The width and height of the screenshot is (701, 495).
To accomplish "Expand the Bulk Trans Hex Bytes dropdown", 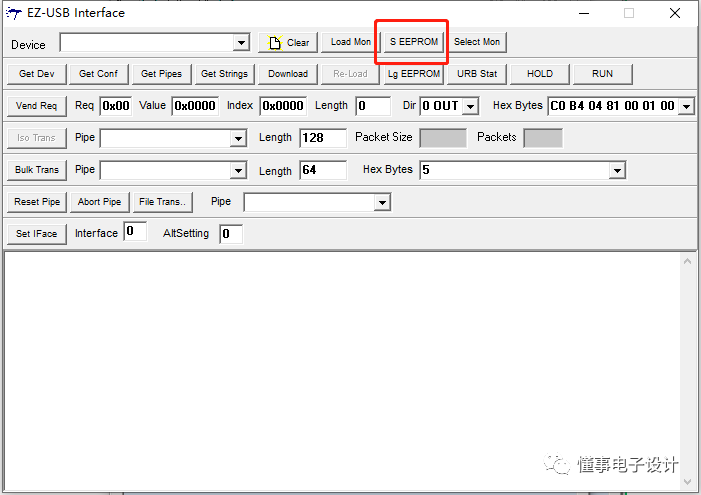I will click(617, 170).
